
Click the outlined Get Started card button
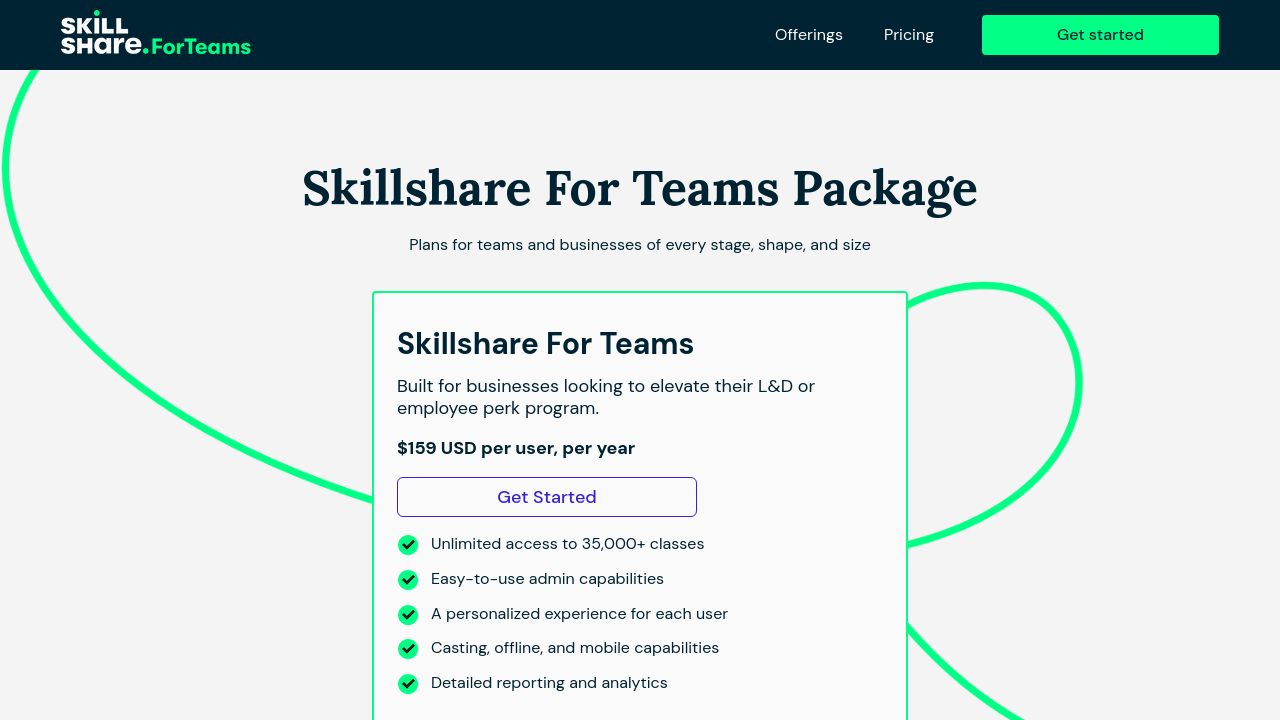click(x=547, y=497)
